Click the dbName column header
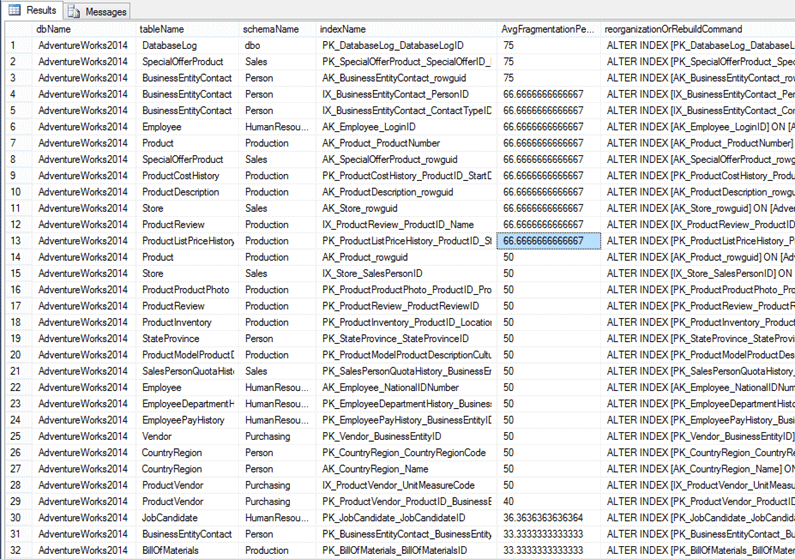The height and width of the screenshot is (559, 795). click(85, 29)
